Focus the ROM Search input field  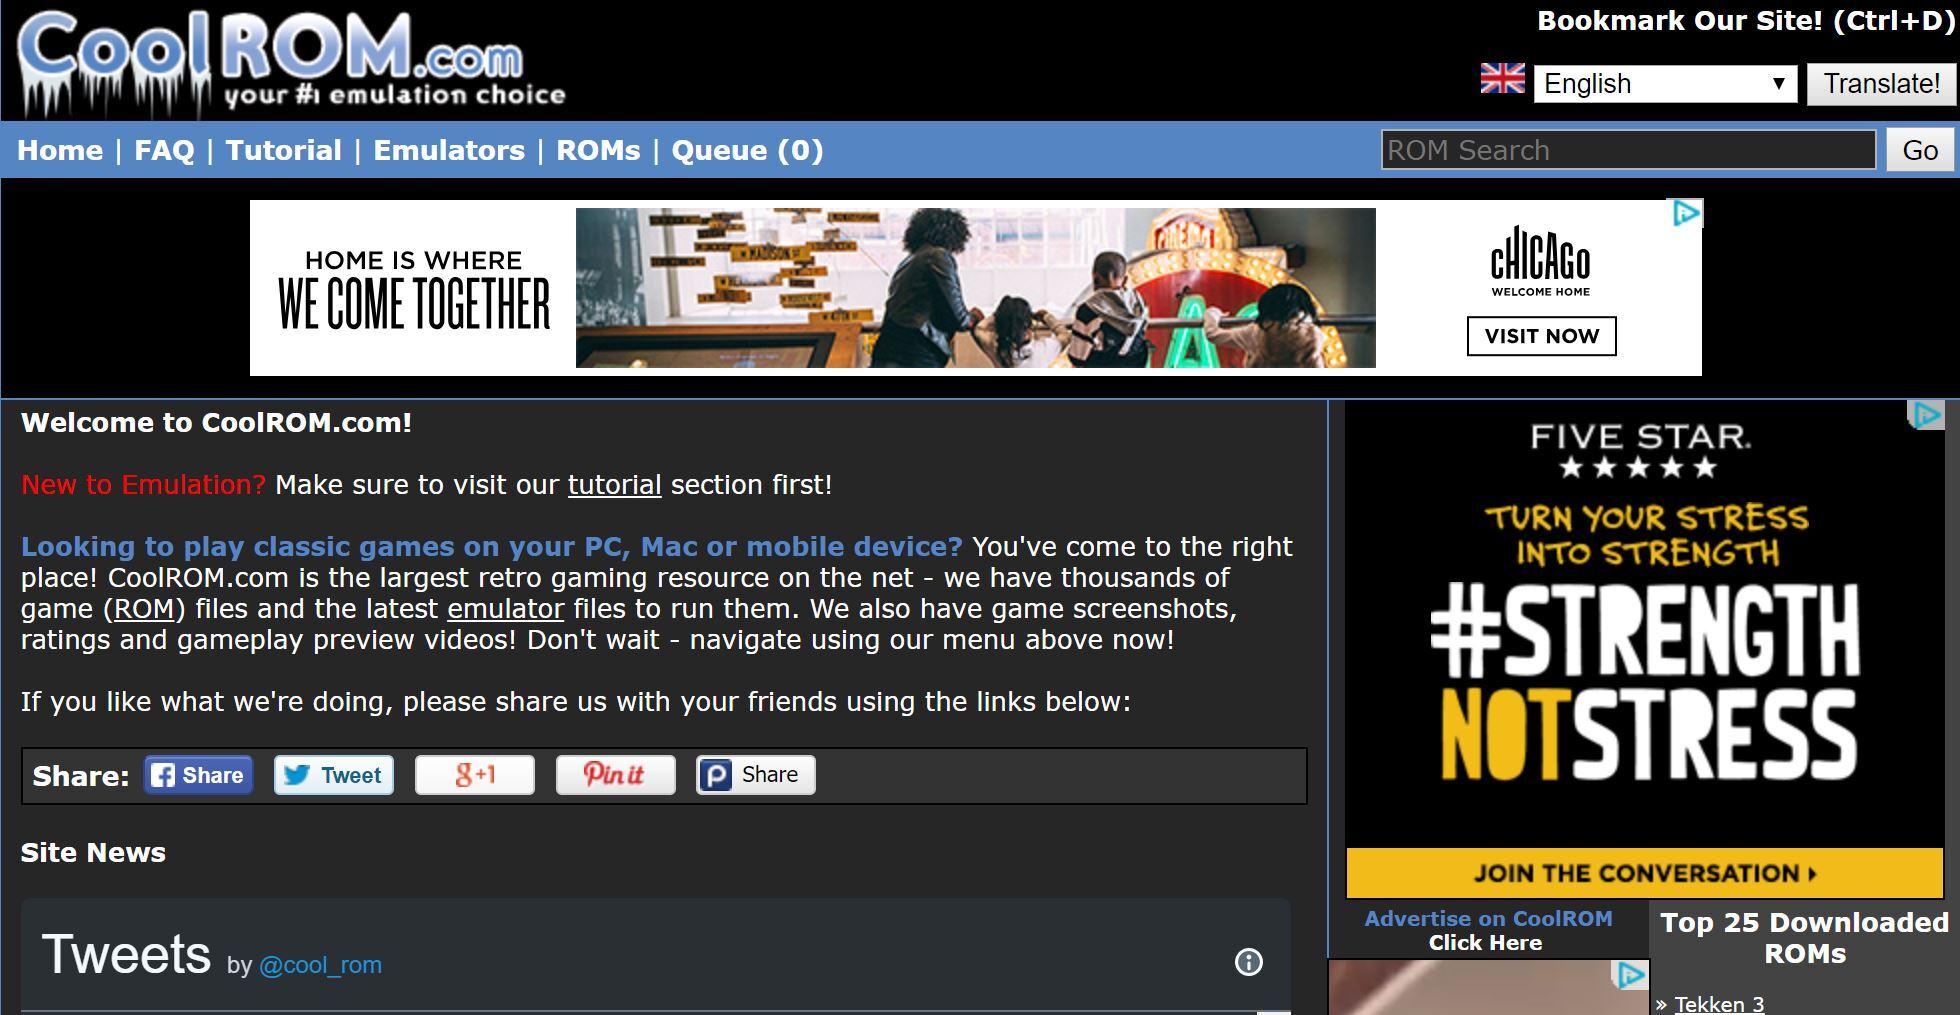(x=1628, y=150)
